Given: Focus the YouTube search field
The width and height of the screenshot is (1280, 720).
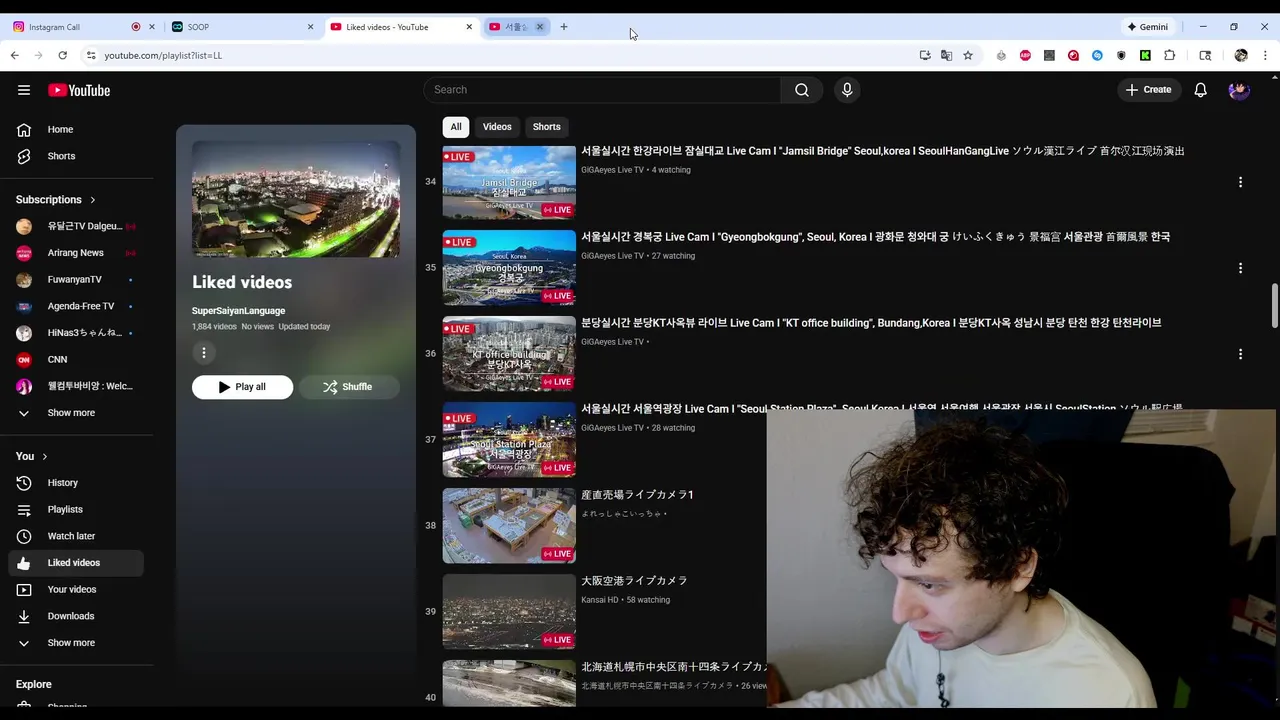Looking at the screenshot, I should pyautogui.click(x=602, y=90).
